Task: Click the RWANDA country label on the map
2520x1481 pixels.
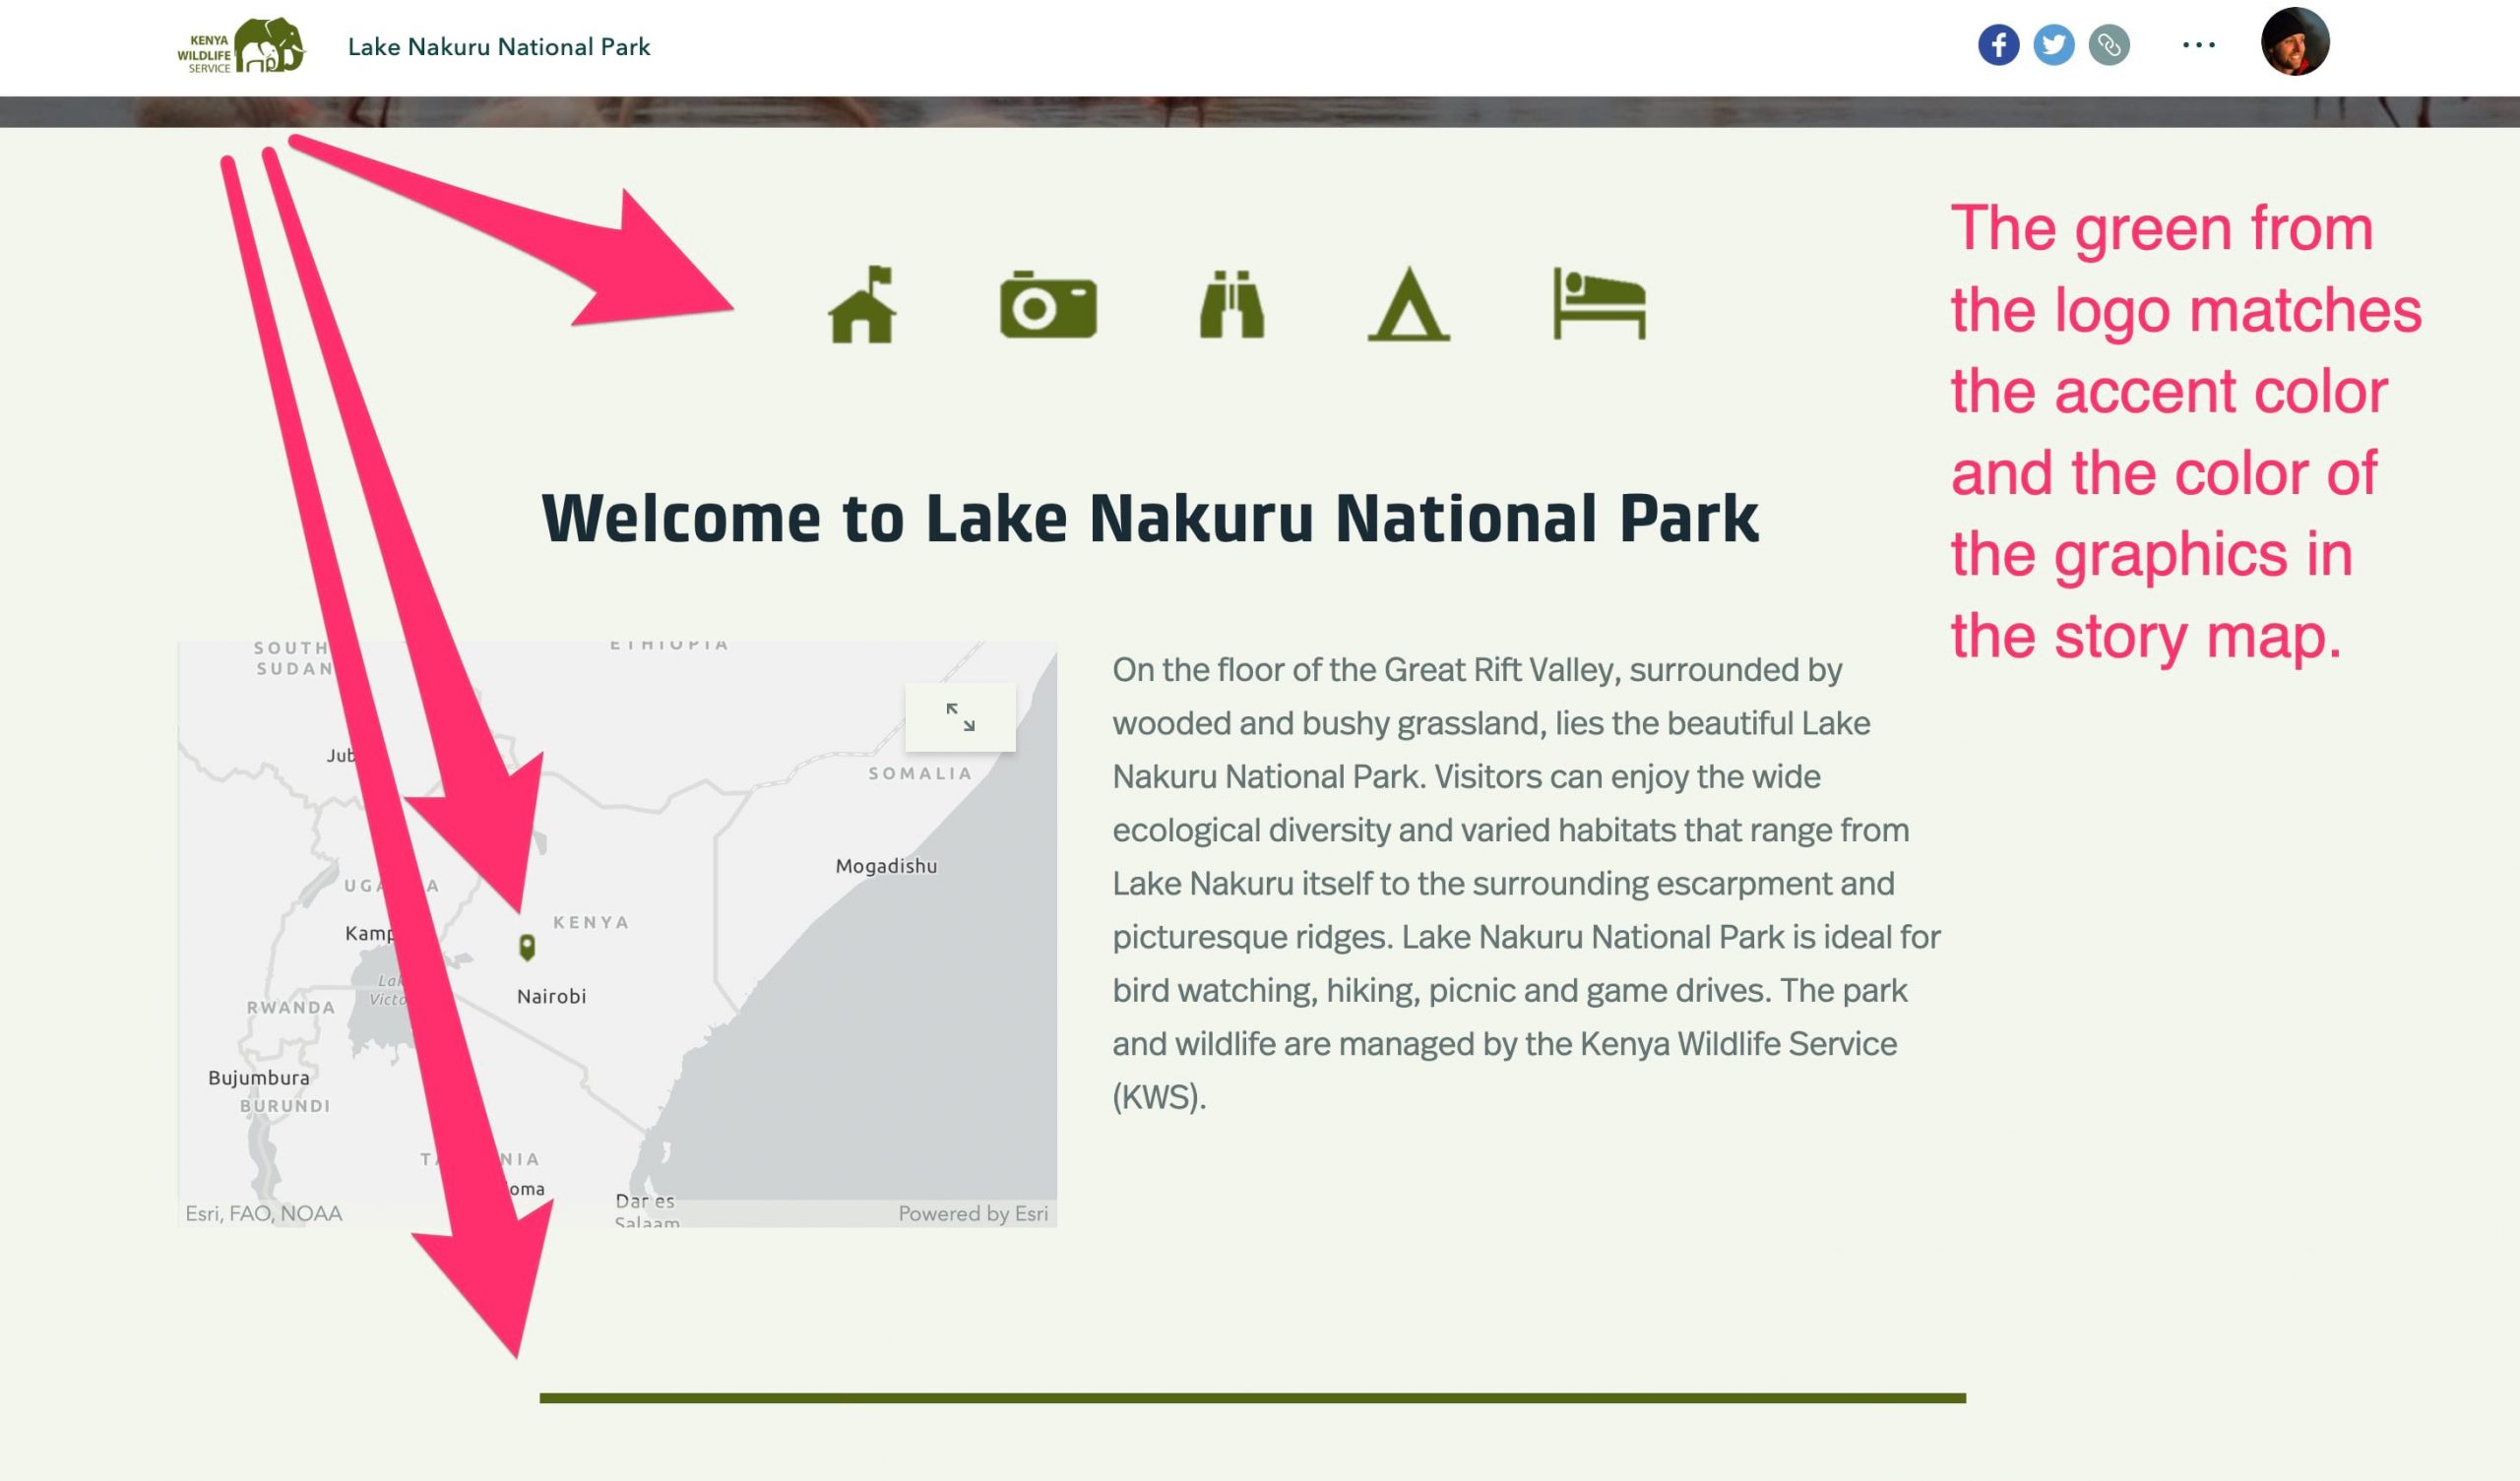Action: coord(291,1007)
